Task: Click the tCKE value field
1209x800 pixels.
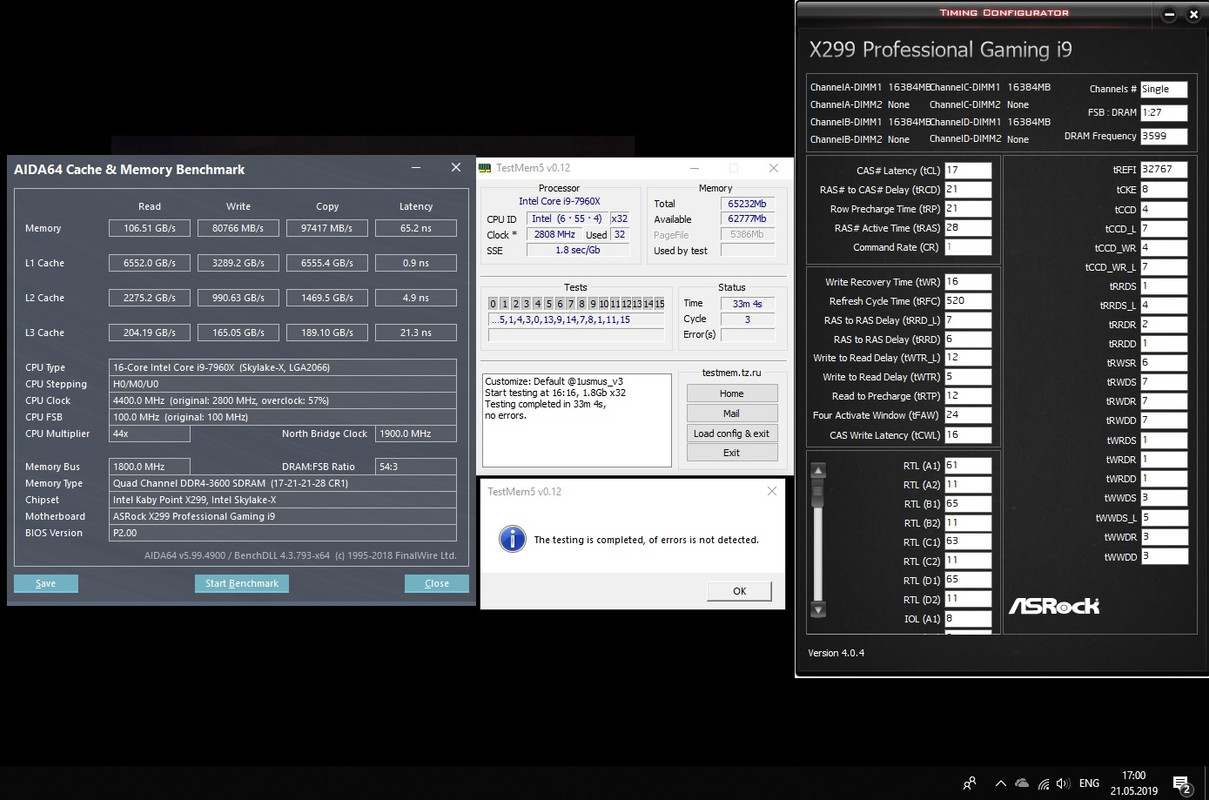Action: point(1163,189)
